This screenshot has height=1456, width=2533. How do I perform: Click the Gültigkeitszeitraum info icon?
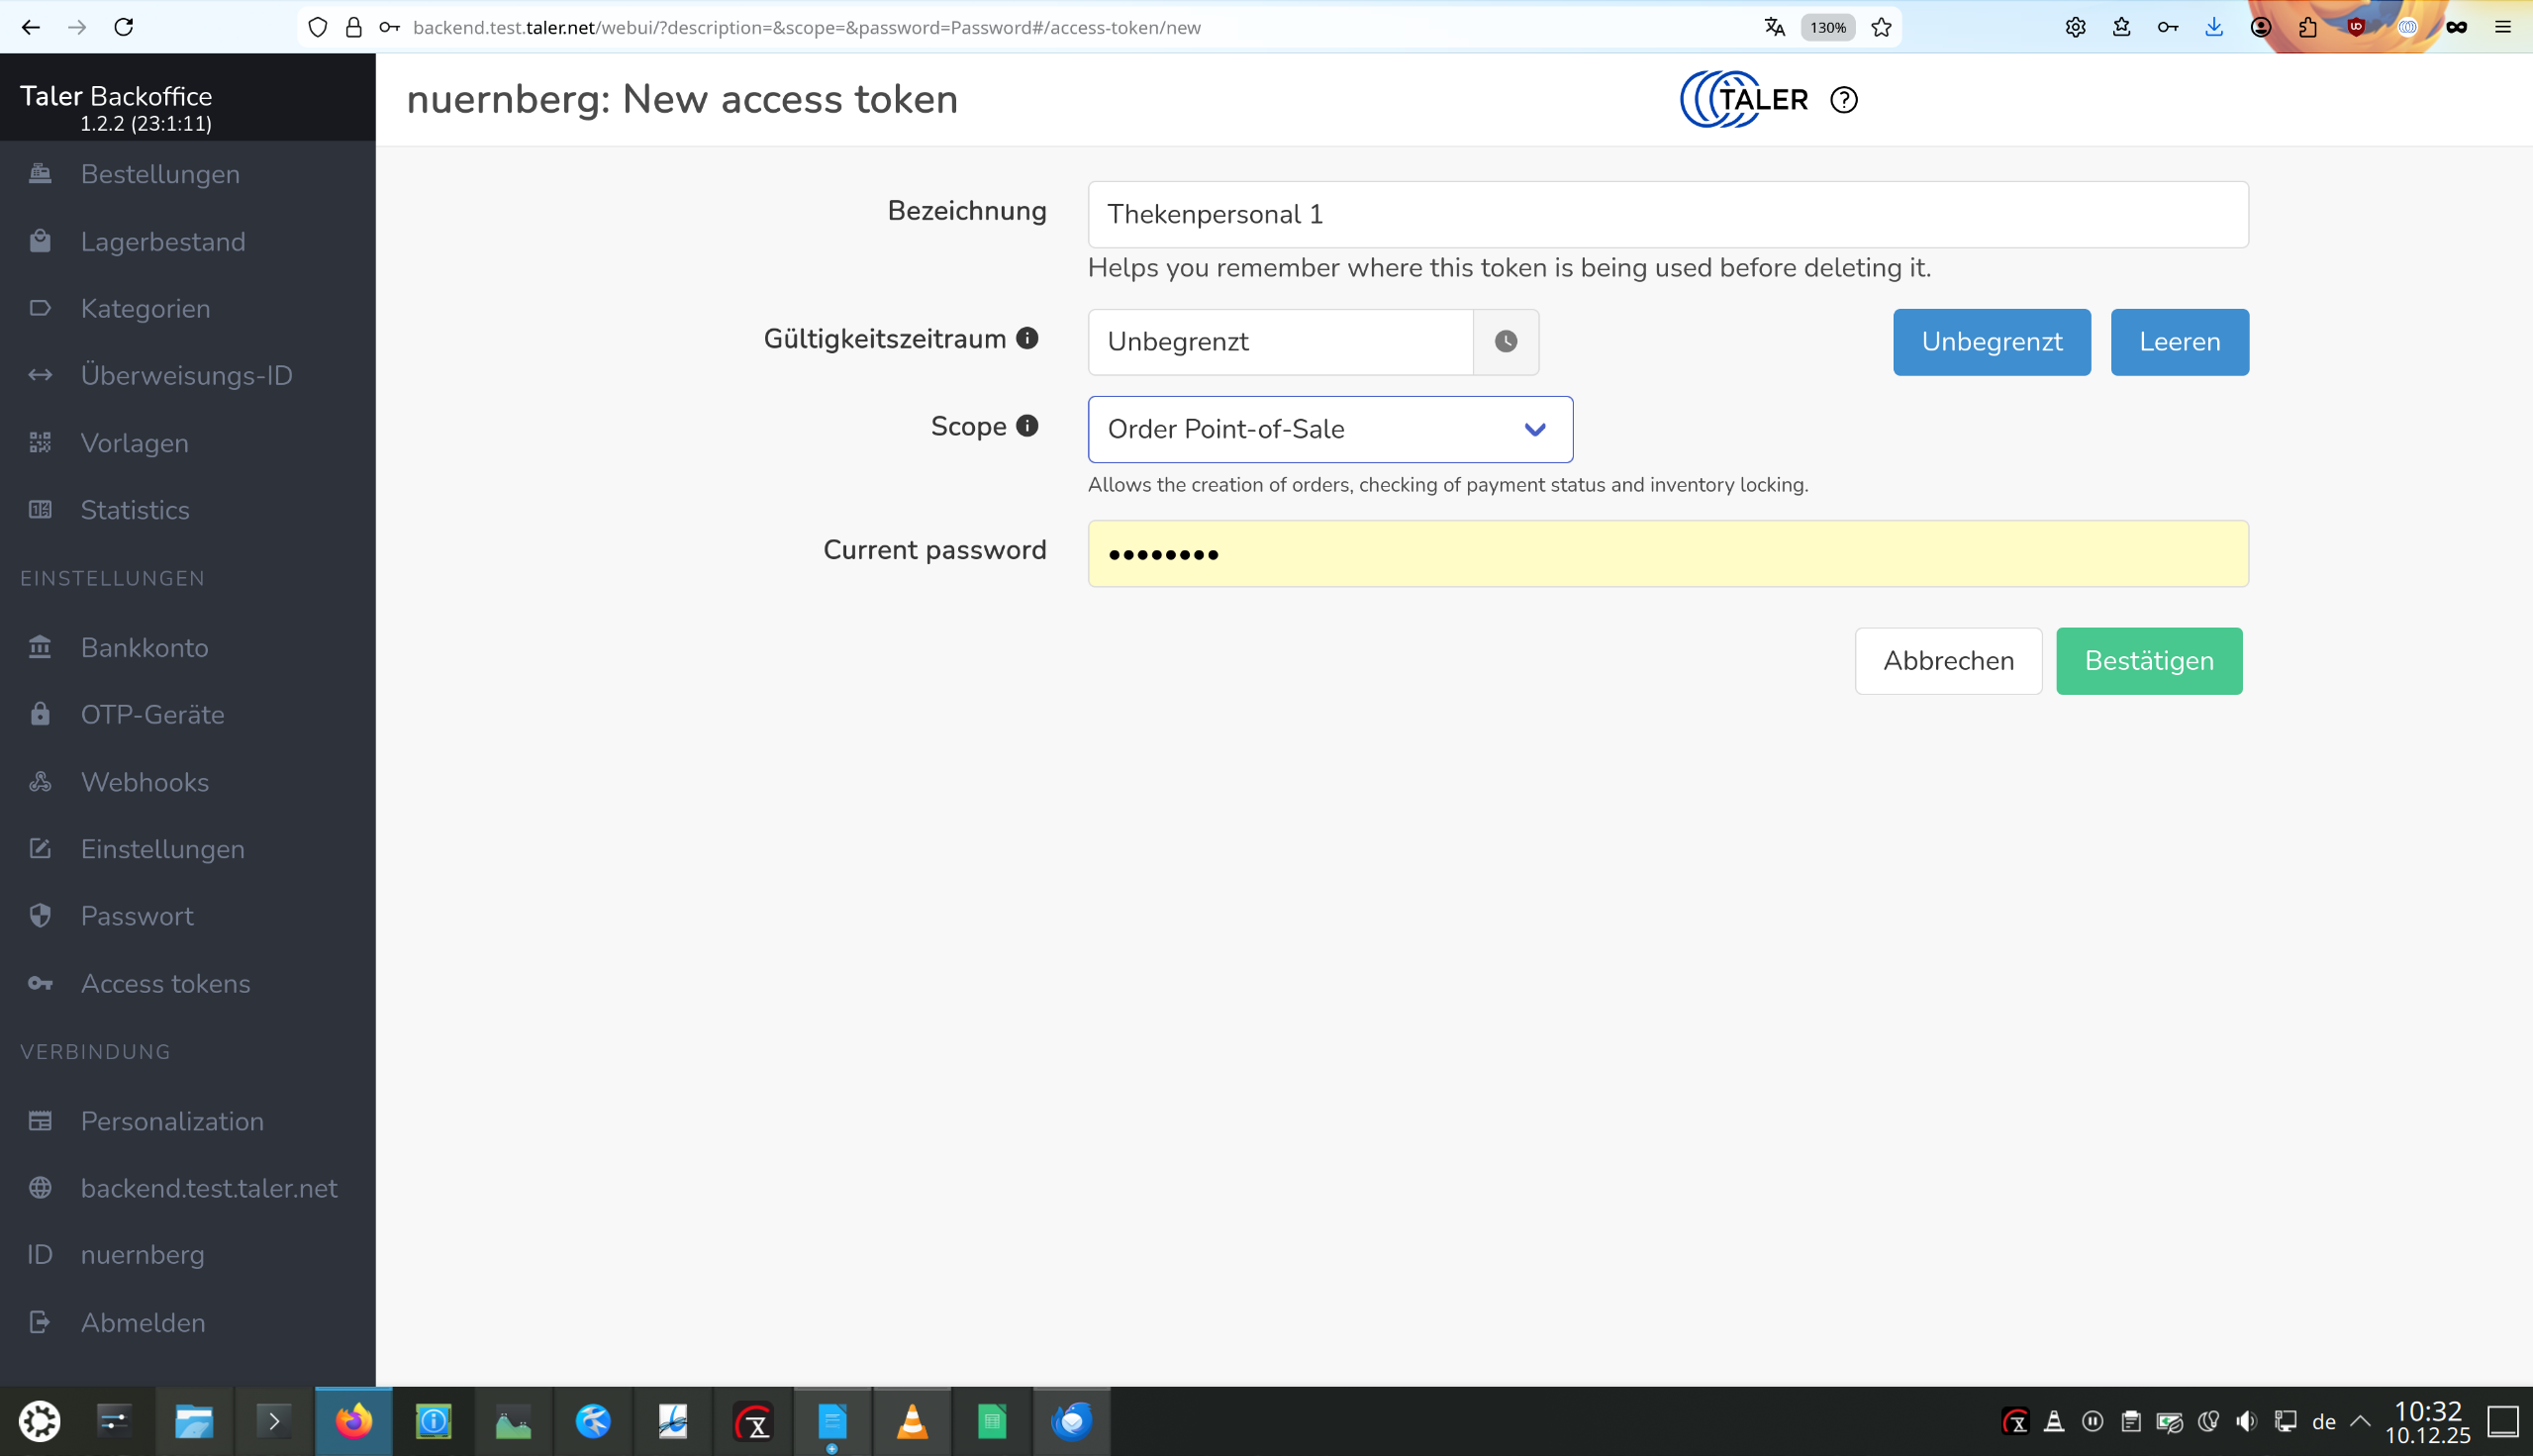pyautogui.click(x=1027, y=338)
